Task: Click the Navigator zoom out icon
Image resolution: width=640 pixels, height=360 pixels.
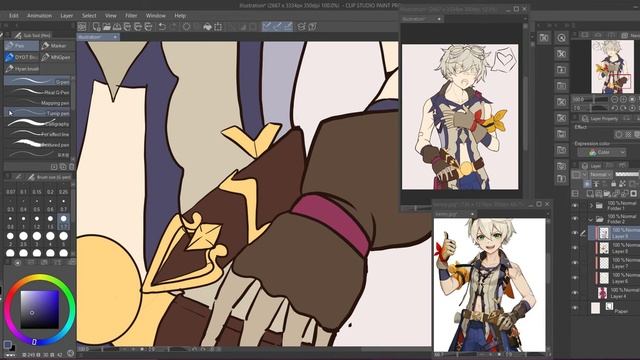Action: [x=615, y=99]
